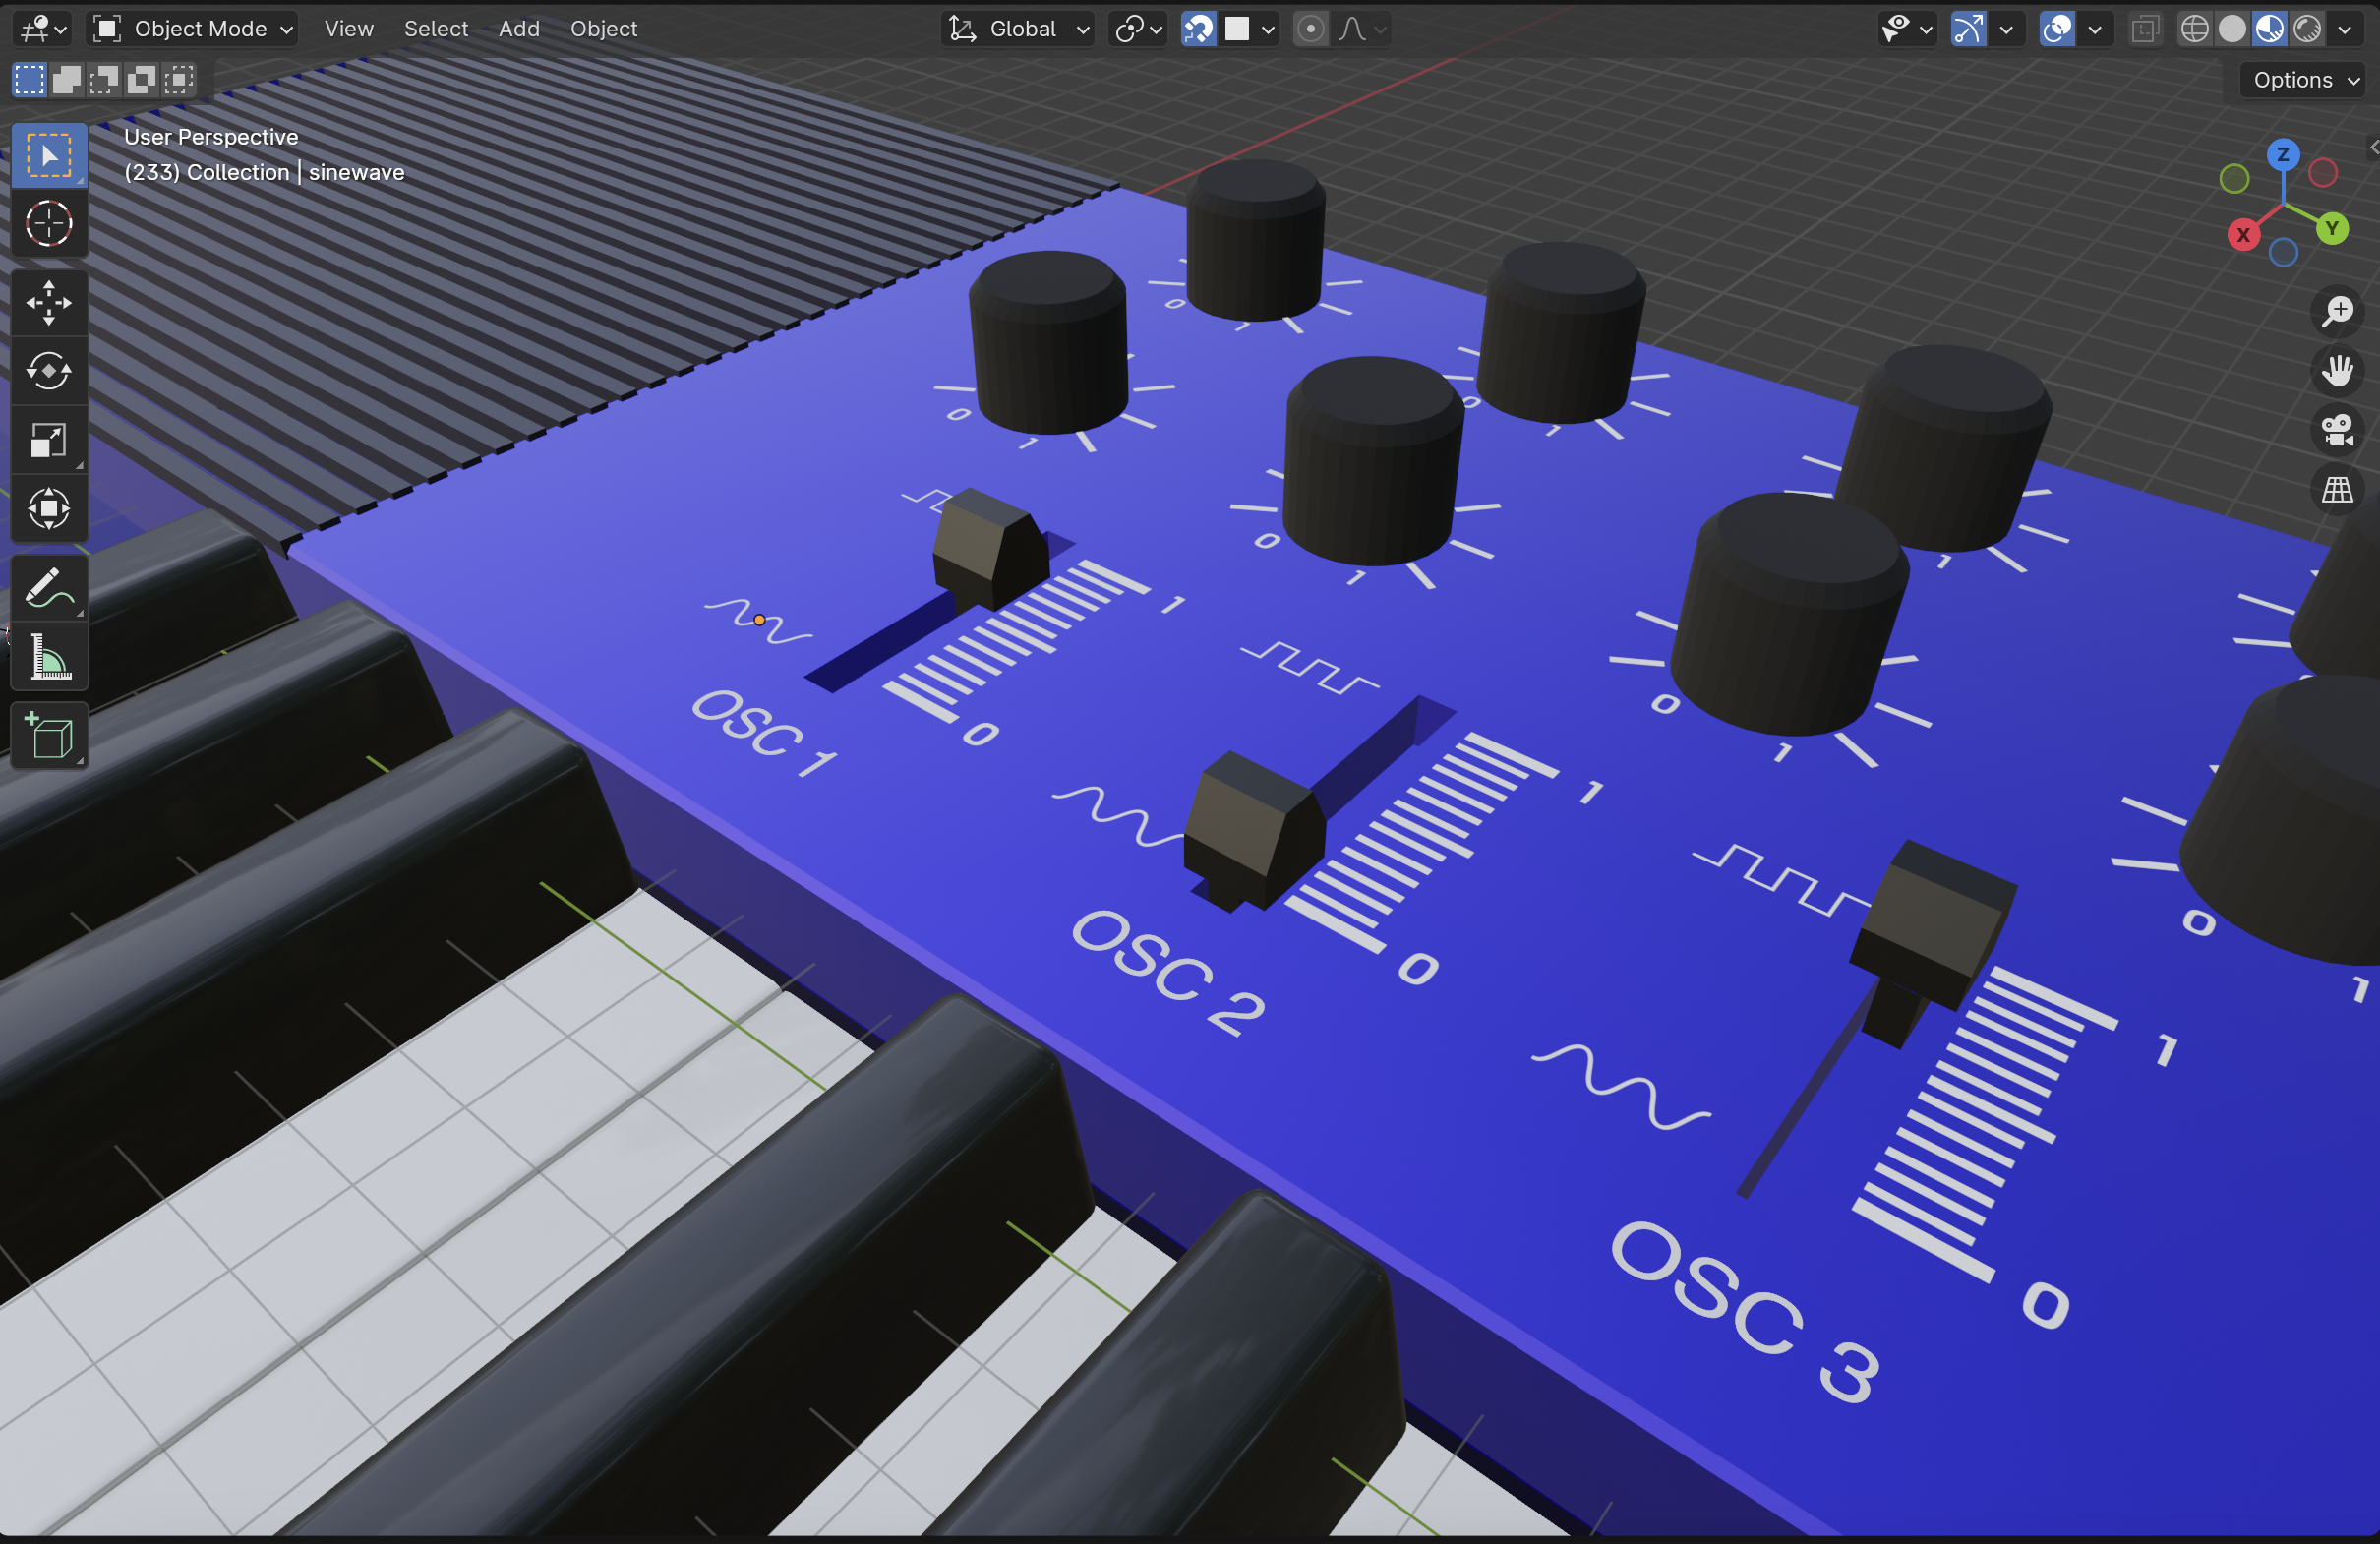Image resolution: width=2380 pixels, height=1544 pixels.
Task: Toggle X-ray display mode
Action: coord(2144,29)
